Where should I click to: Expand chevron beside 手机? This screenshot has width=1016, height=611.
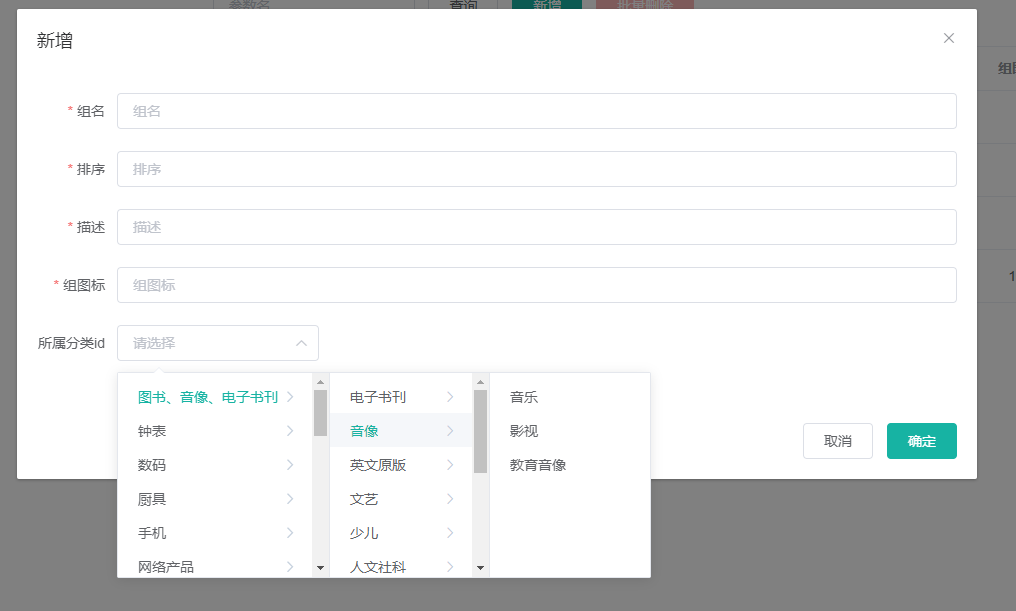pos(290,533)
